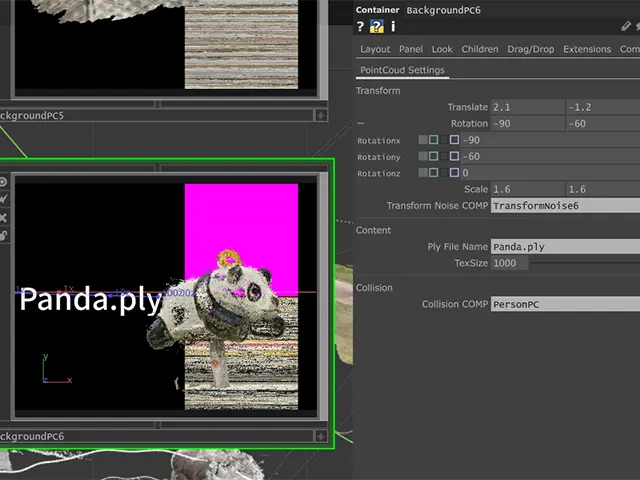Click the bypass X flag on BackgroundPC6
The image size is (640, 480).
pos(4,217)
